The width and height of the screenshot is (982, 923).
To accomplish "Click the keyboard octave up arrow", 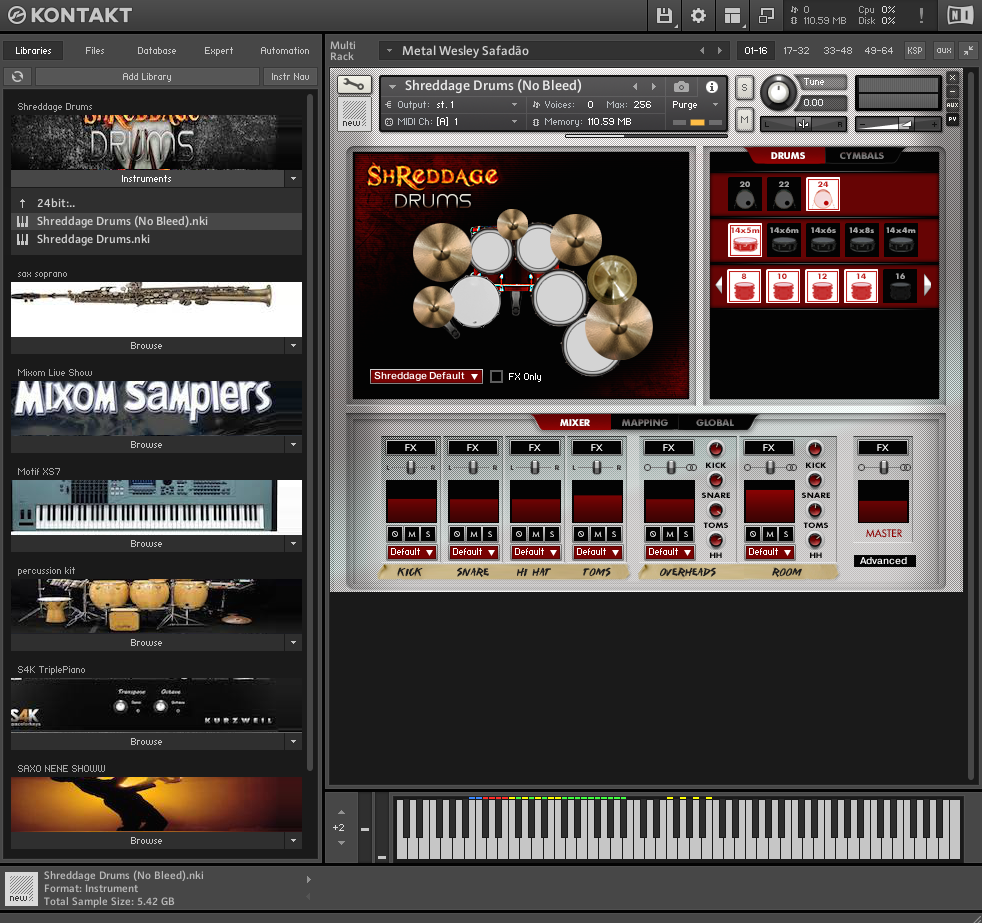I will point(341,812).
